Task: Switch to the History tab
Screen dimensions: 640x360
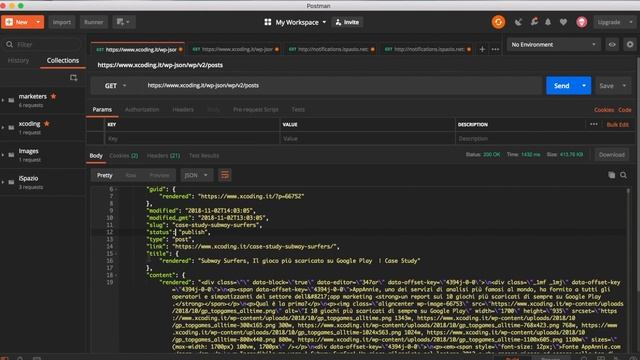Action: coord(18,60)
